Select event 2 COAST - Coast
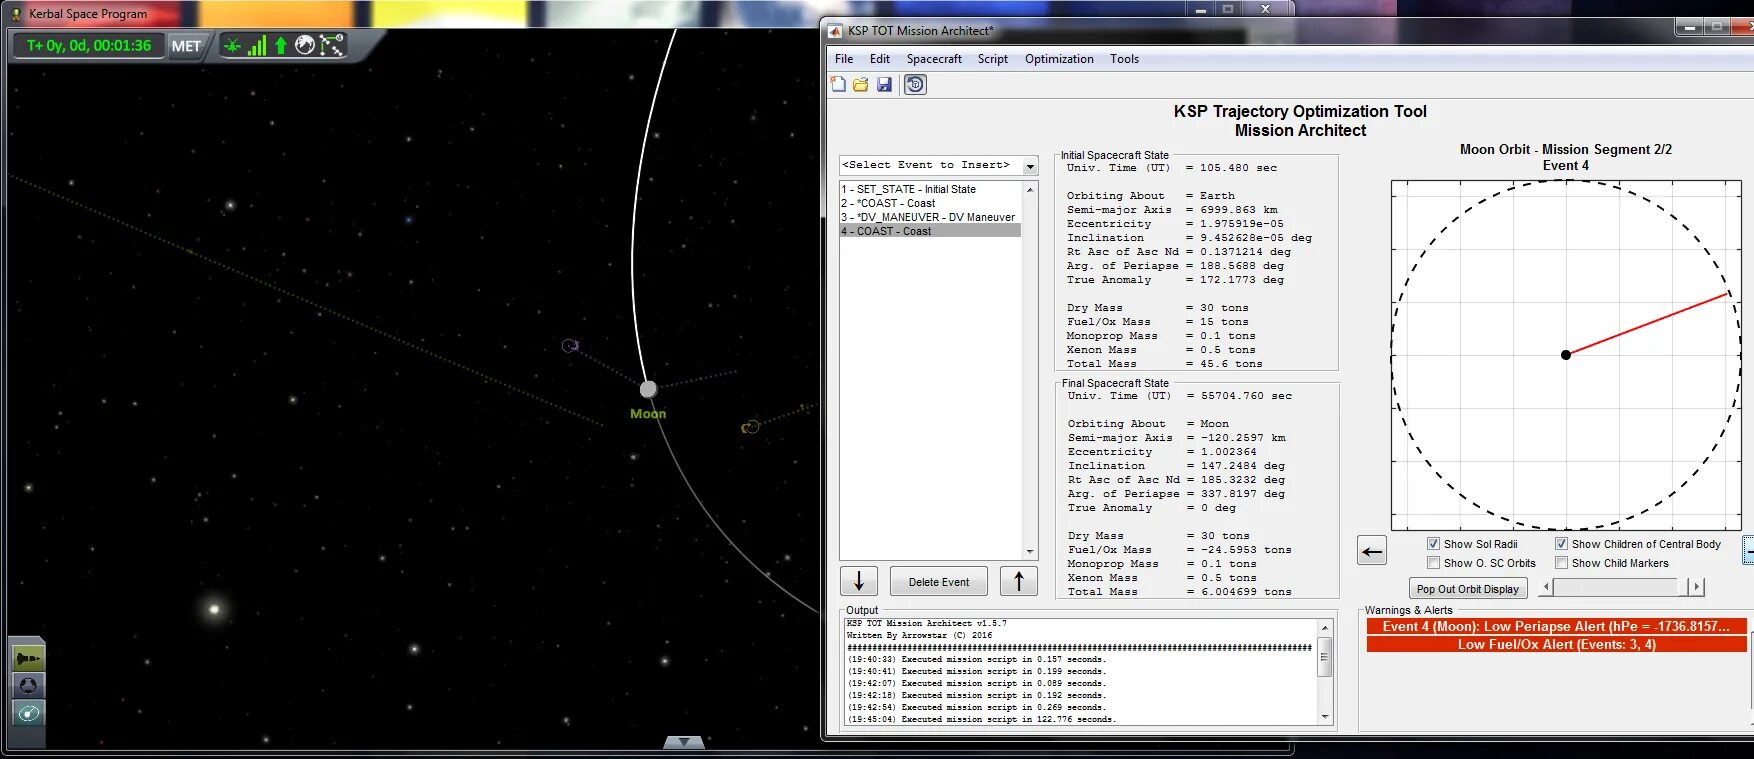1754x759 pixels. [x=930, y=203]
